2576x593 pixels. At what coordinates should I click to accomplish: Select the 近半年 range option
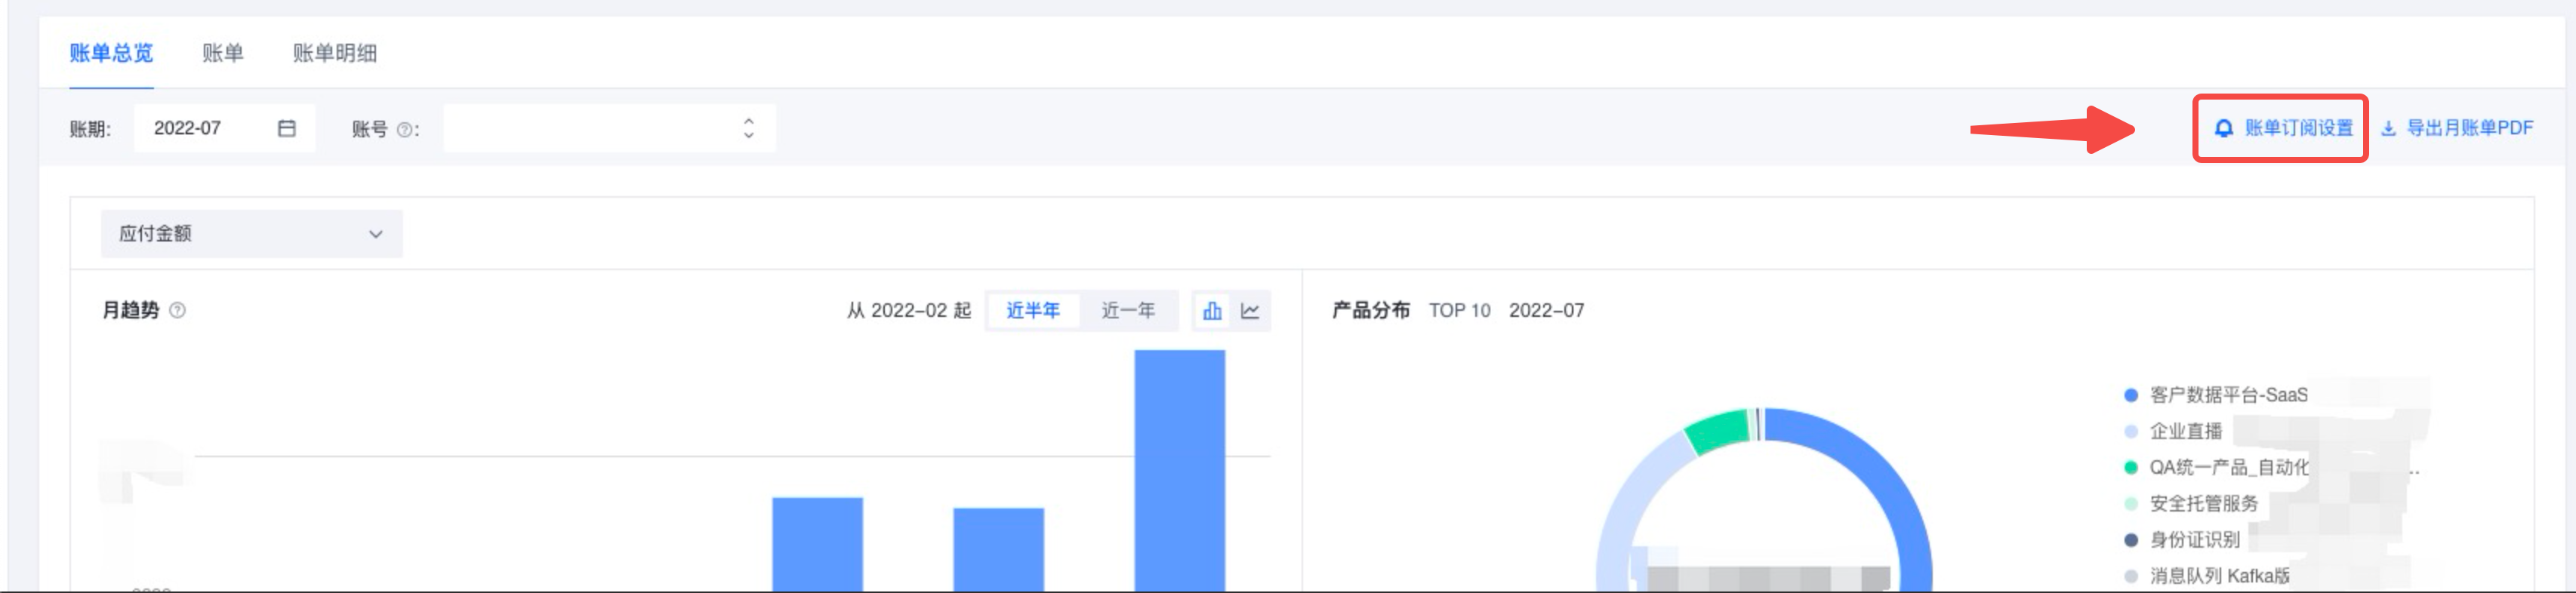[x=1033, y=310]
